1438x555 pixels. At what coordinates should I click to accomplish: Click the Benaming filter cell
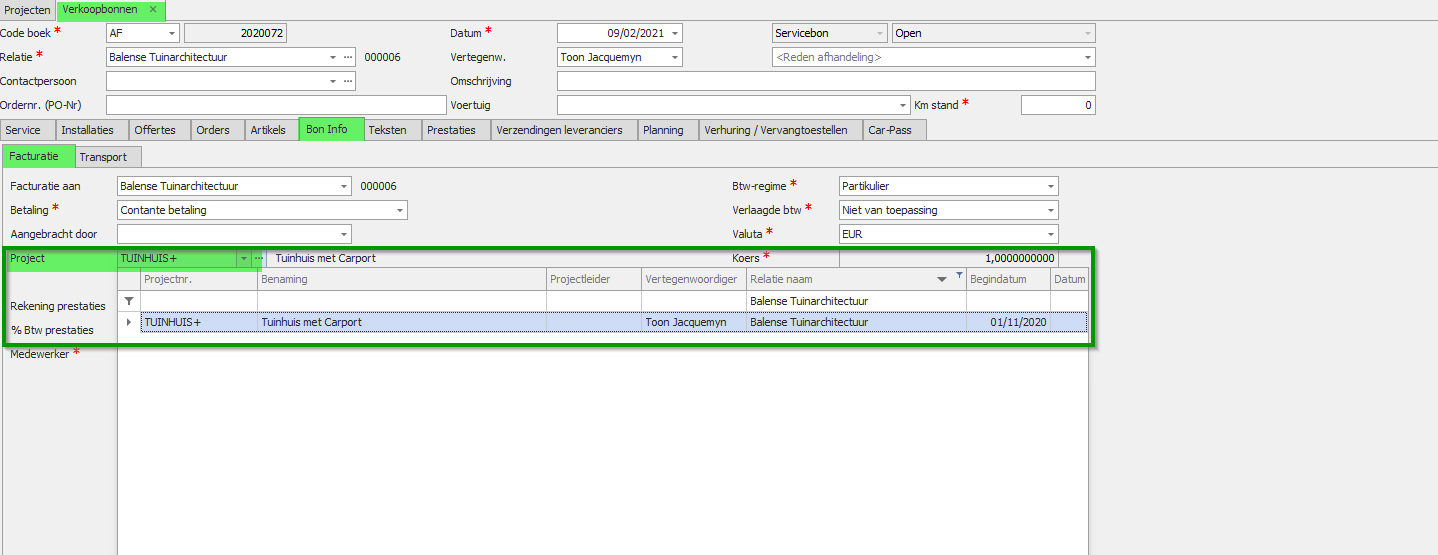(x=402, y=301)
